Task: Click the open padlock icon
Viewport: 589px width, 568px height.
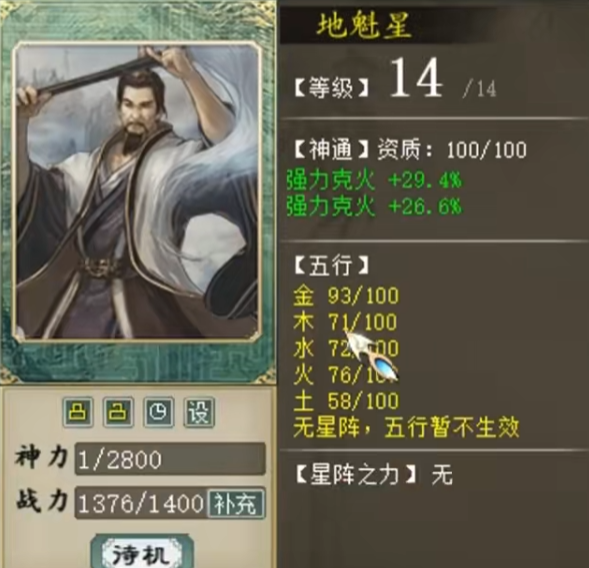Action: pyautogui.click(x=119, y=412)
